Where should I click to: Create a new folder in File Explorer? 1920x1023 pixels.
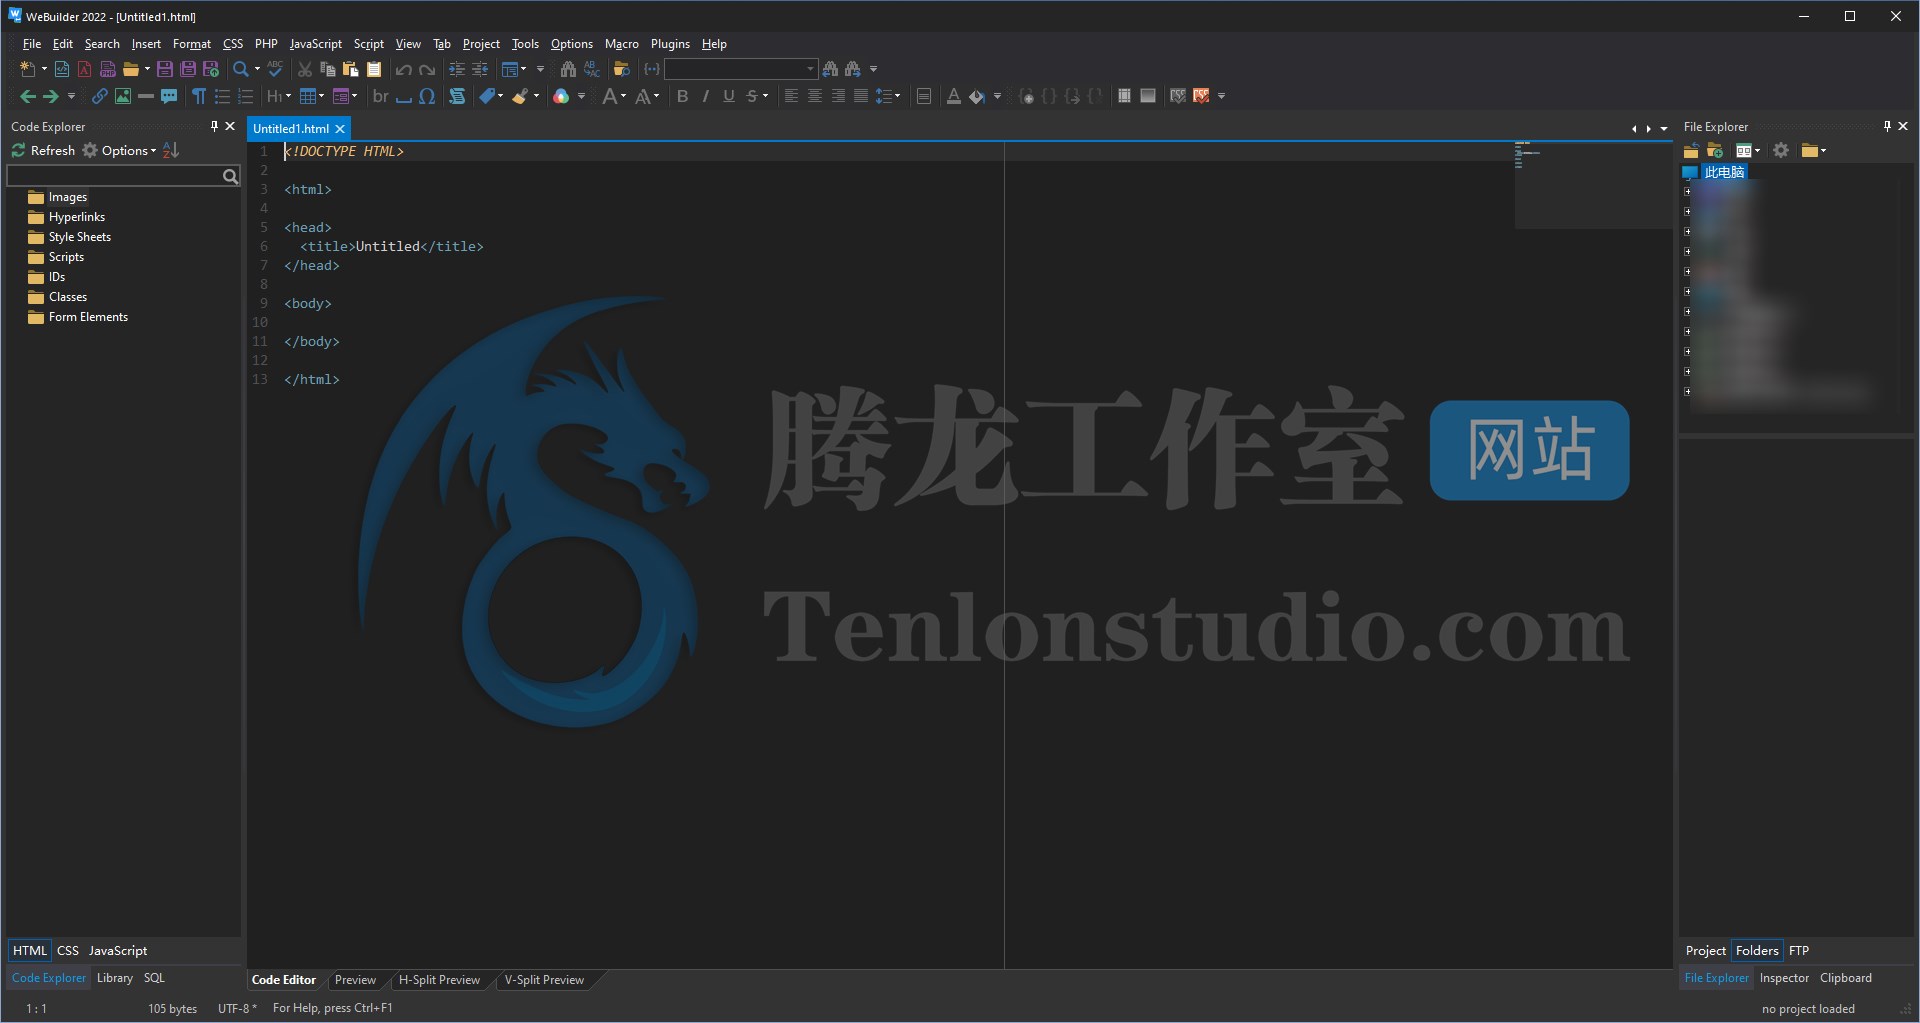click(1715, 151)
